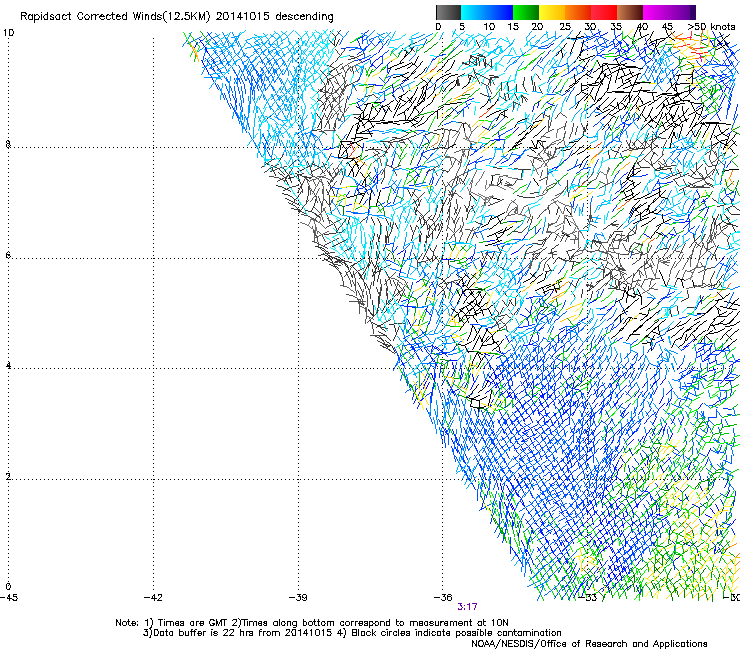Viewport: 740px width, 650px height.
Task: Click the dark purple 45-50 knots legend color
Action: [682, 12]
